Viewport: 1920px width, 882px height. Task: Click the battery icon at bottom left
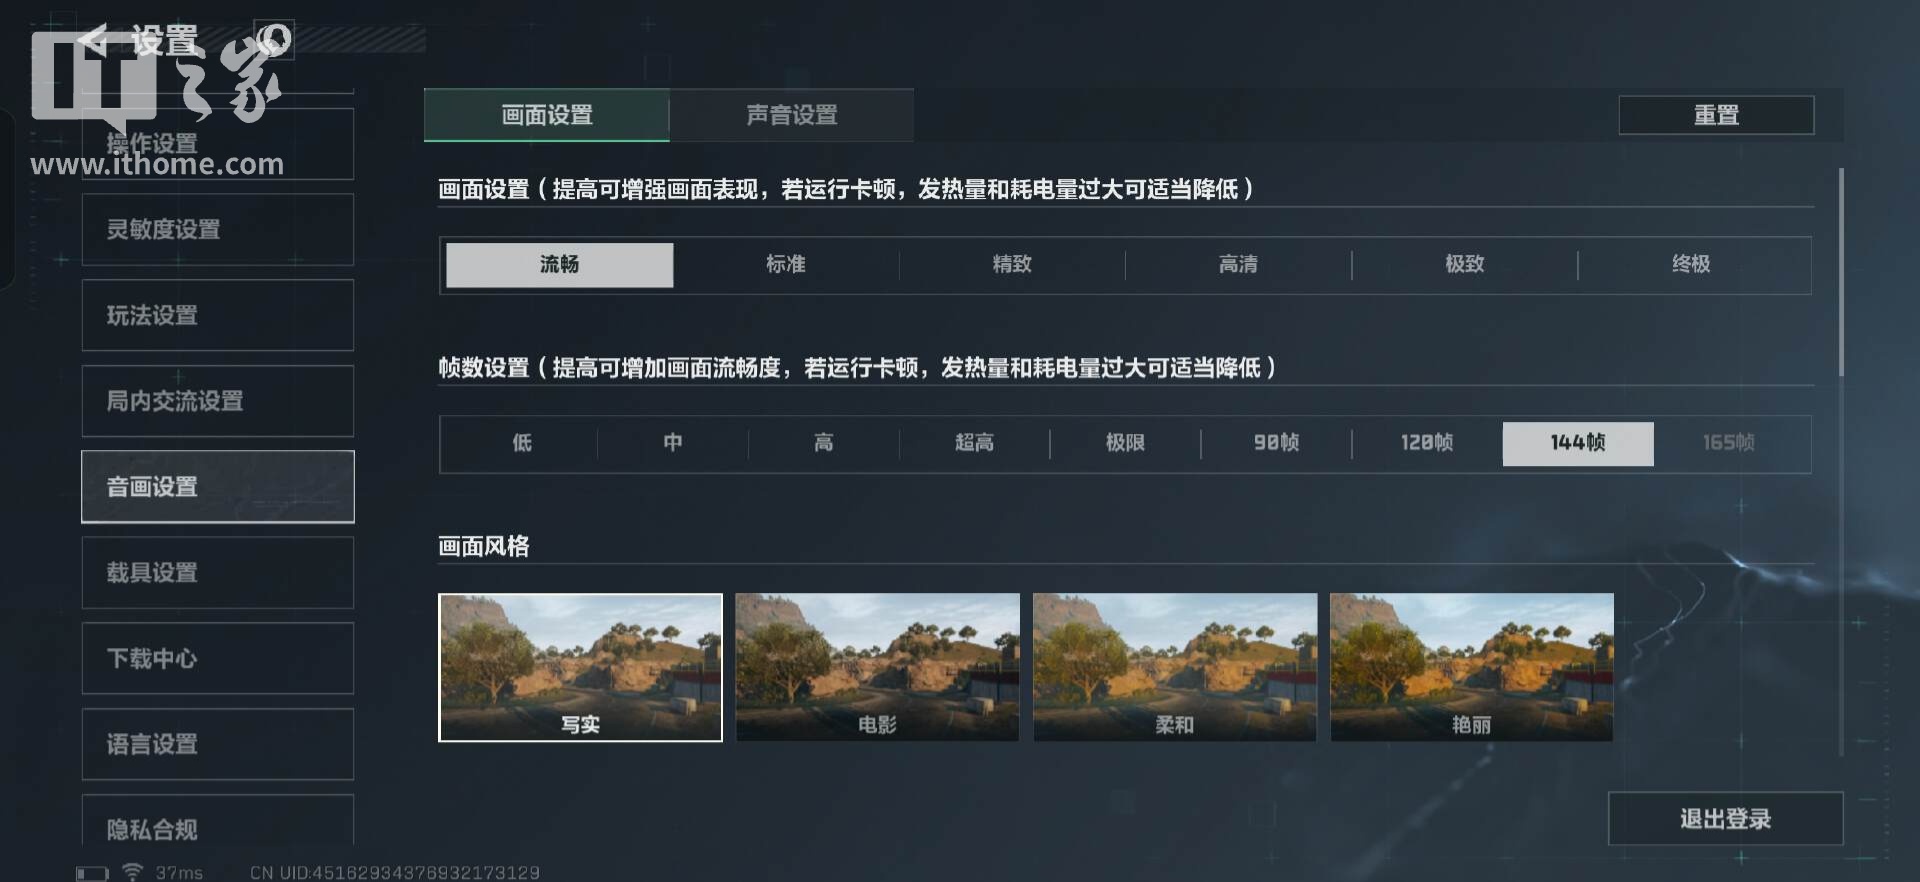coord(92,873)
